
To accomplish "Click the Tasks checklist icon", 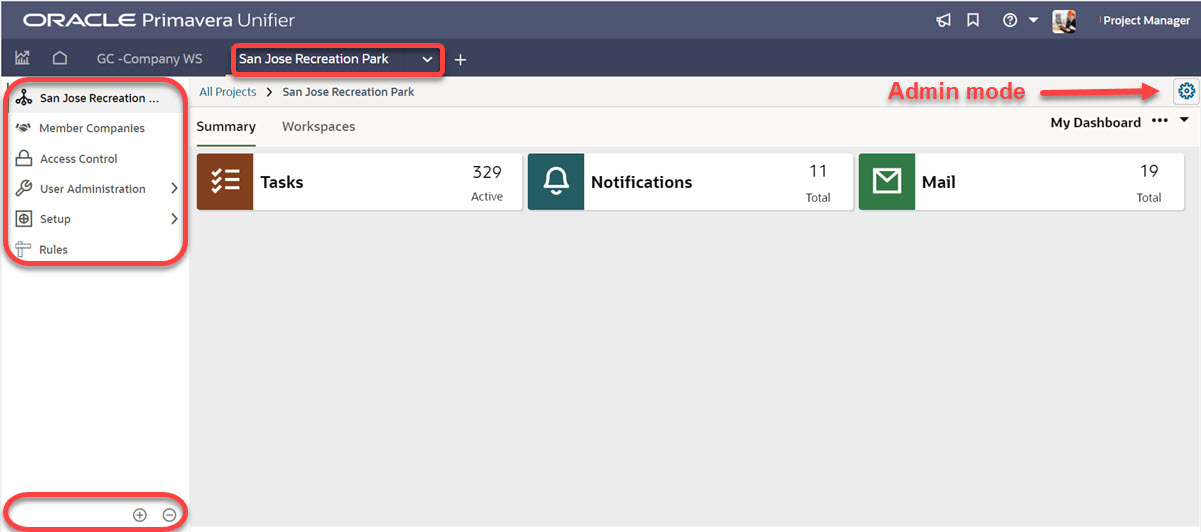I will (225, 182).
